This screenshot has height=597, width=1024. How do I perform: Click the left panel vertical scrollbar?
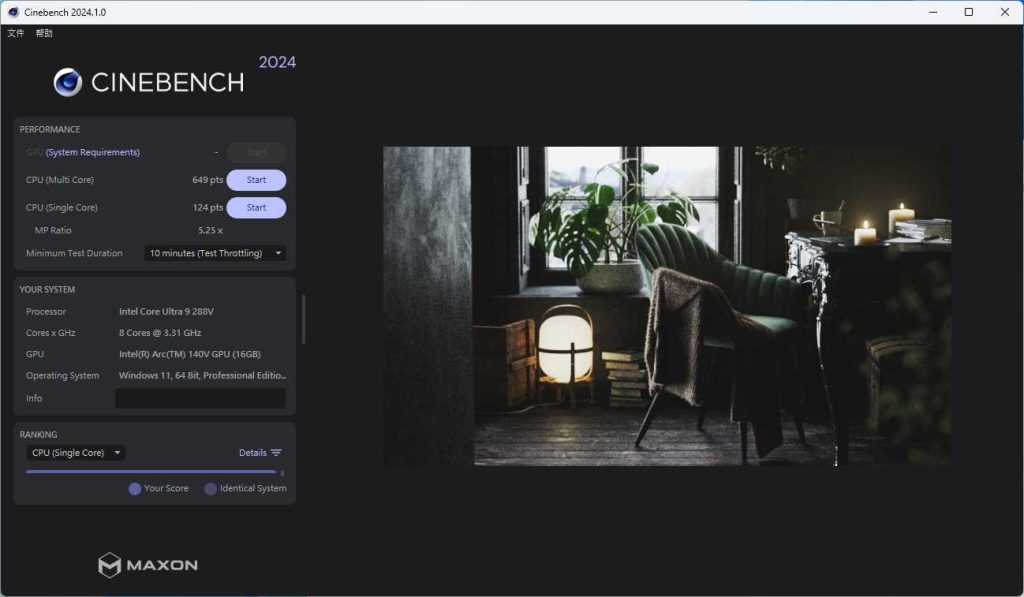(x=303, y=319)
